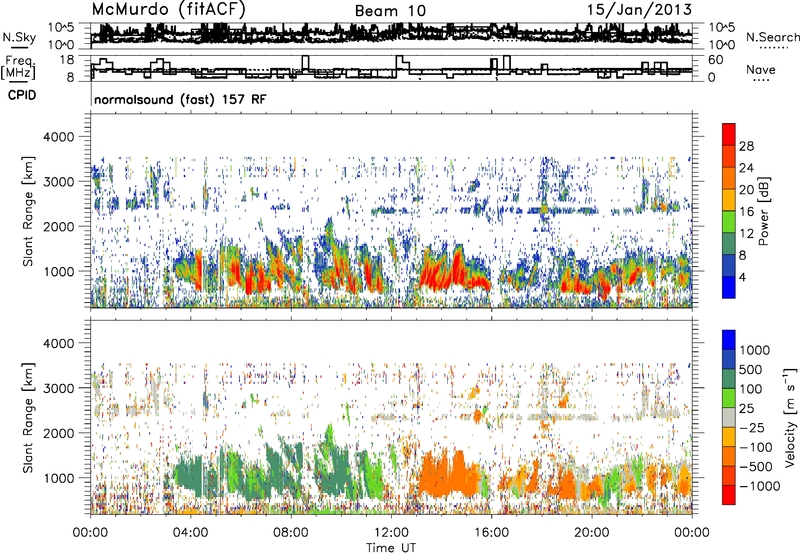
Task: Click the blue top of velocity colorbar
Action: click(x=729, y=340)
